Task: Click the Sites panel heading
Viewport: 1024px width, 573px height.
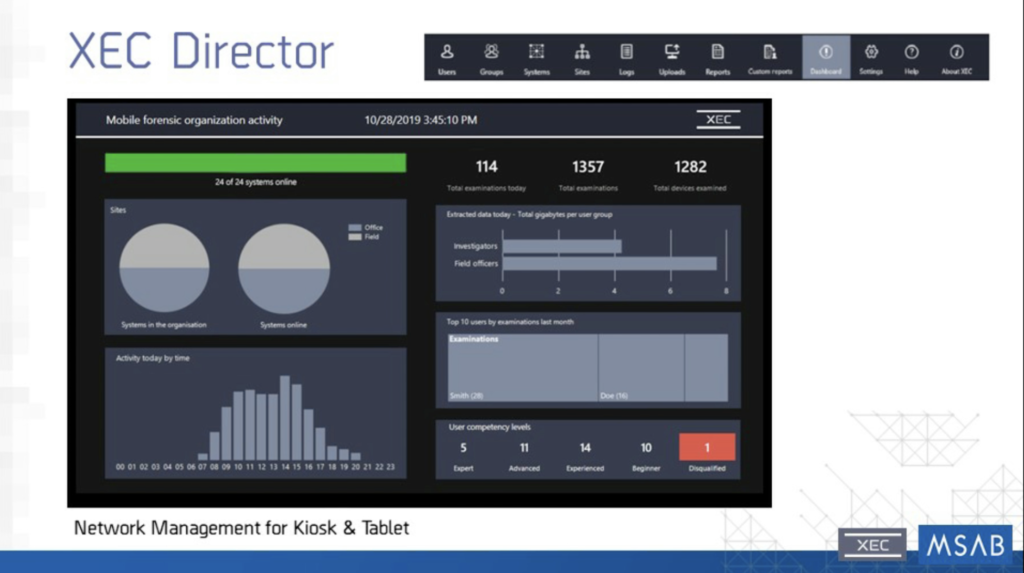Action: 118,210
